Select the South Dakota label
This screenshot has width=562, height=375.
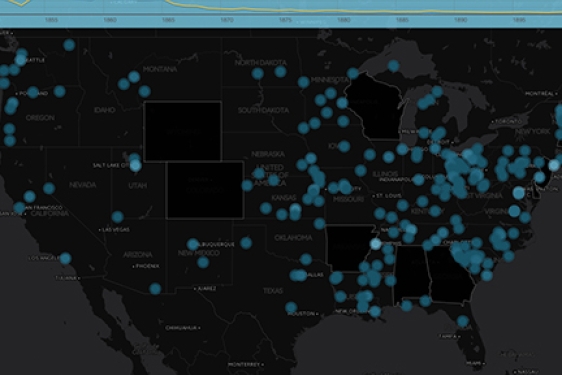[263, 110]
